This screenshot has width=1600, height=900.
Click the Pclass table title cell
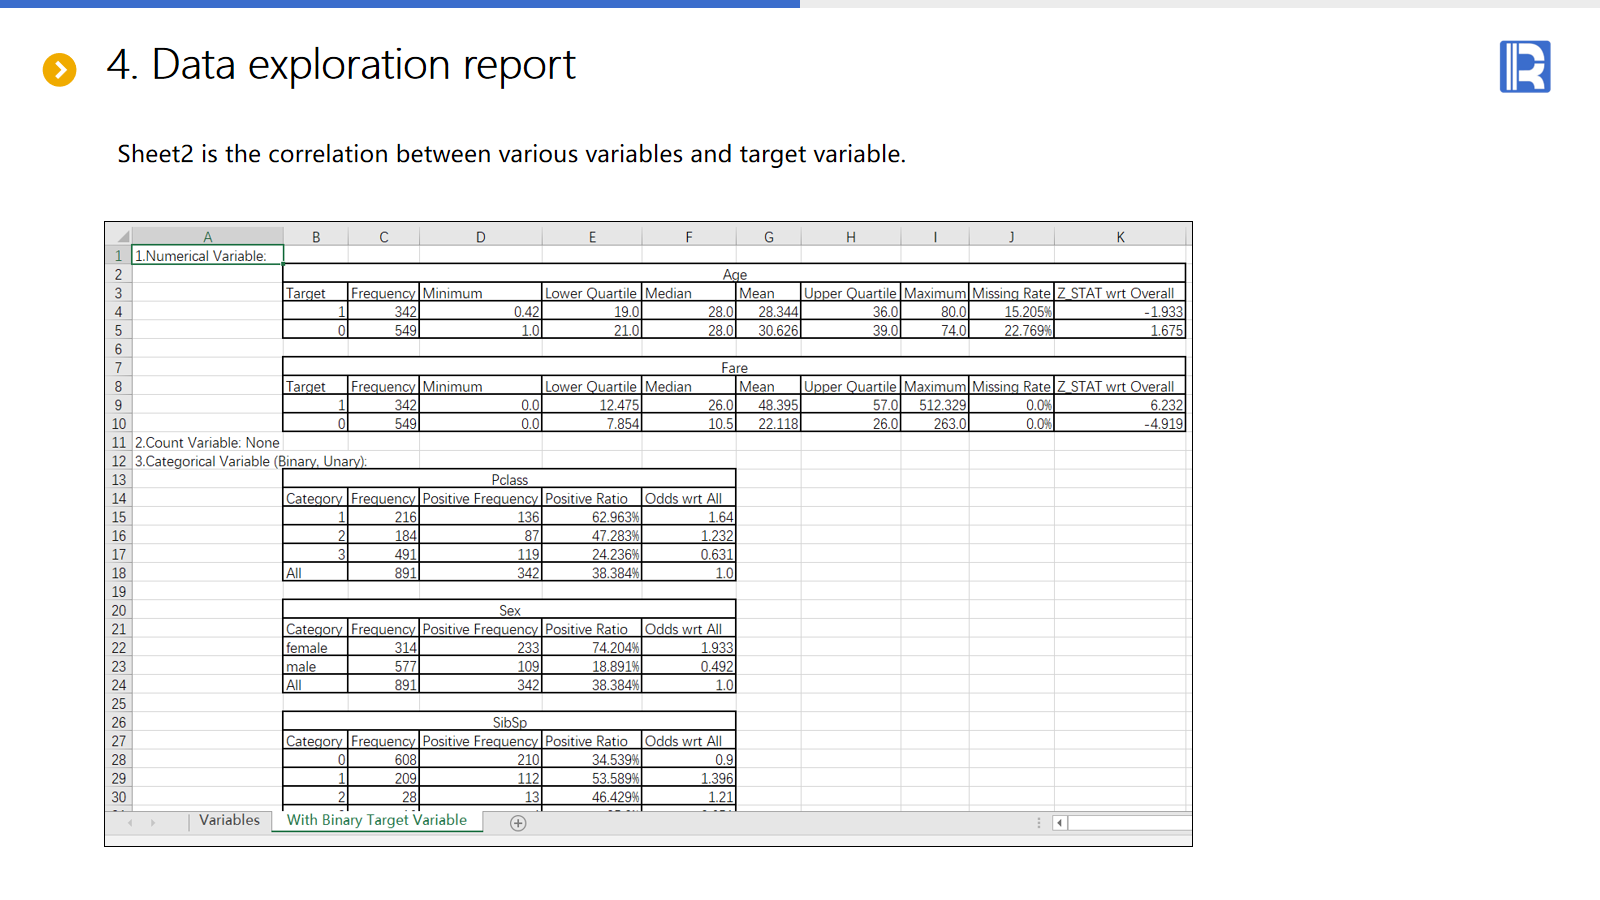[509, 480]
